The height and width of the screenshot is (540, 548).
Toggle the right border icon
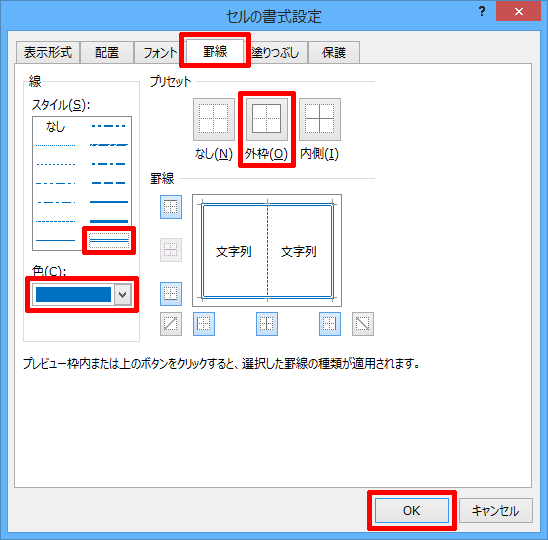coord(330,324)
